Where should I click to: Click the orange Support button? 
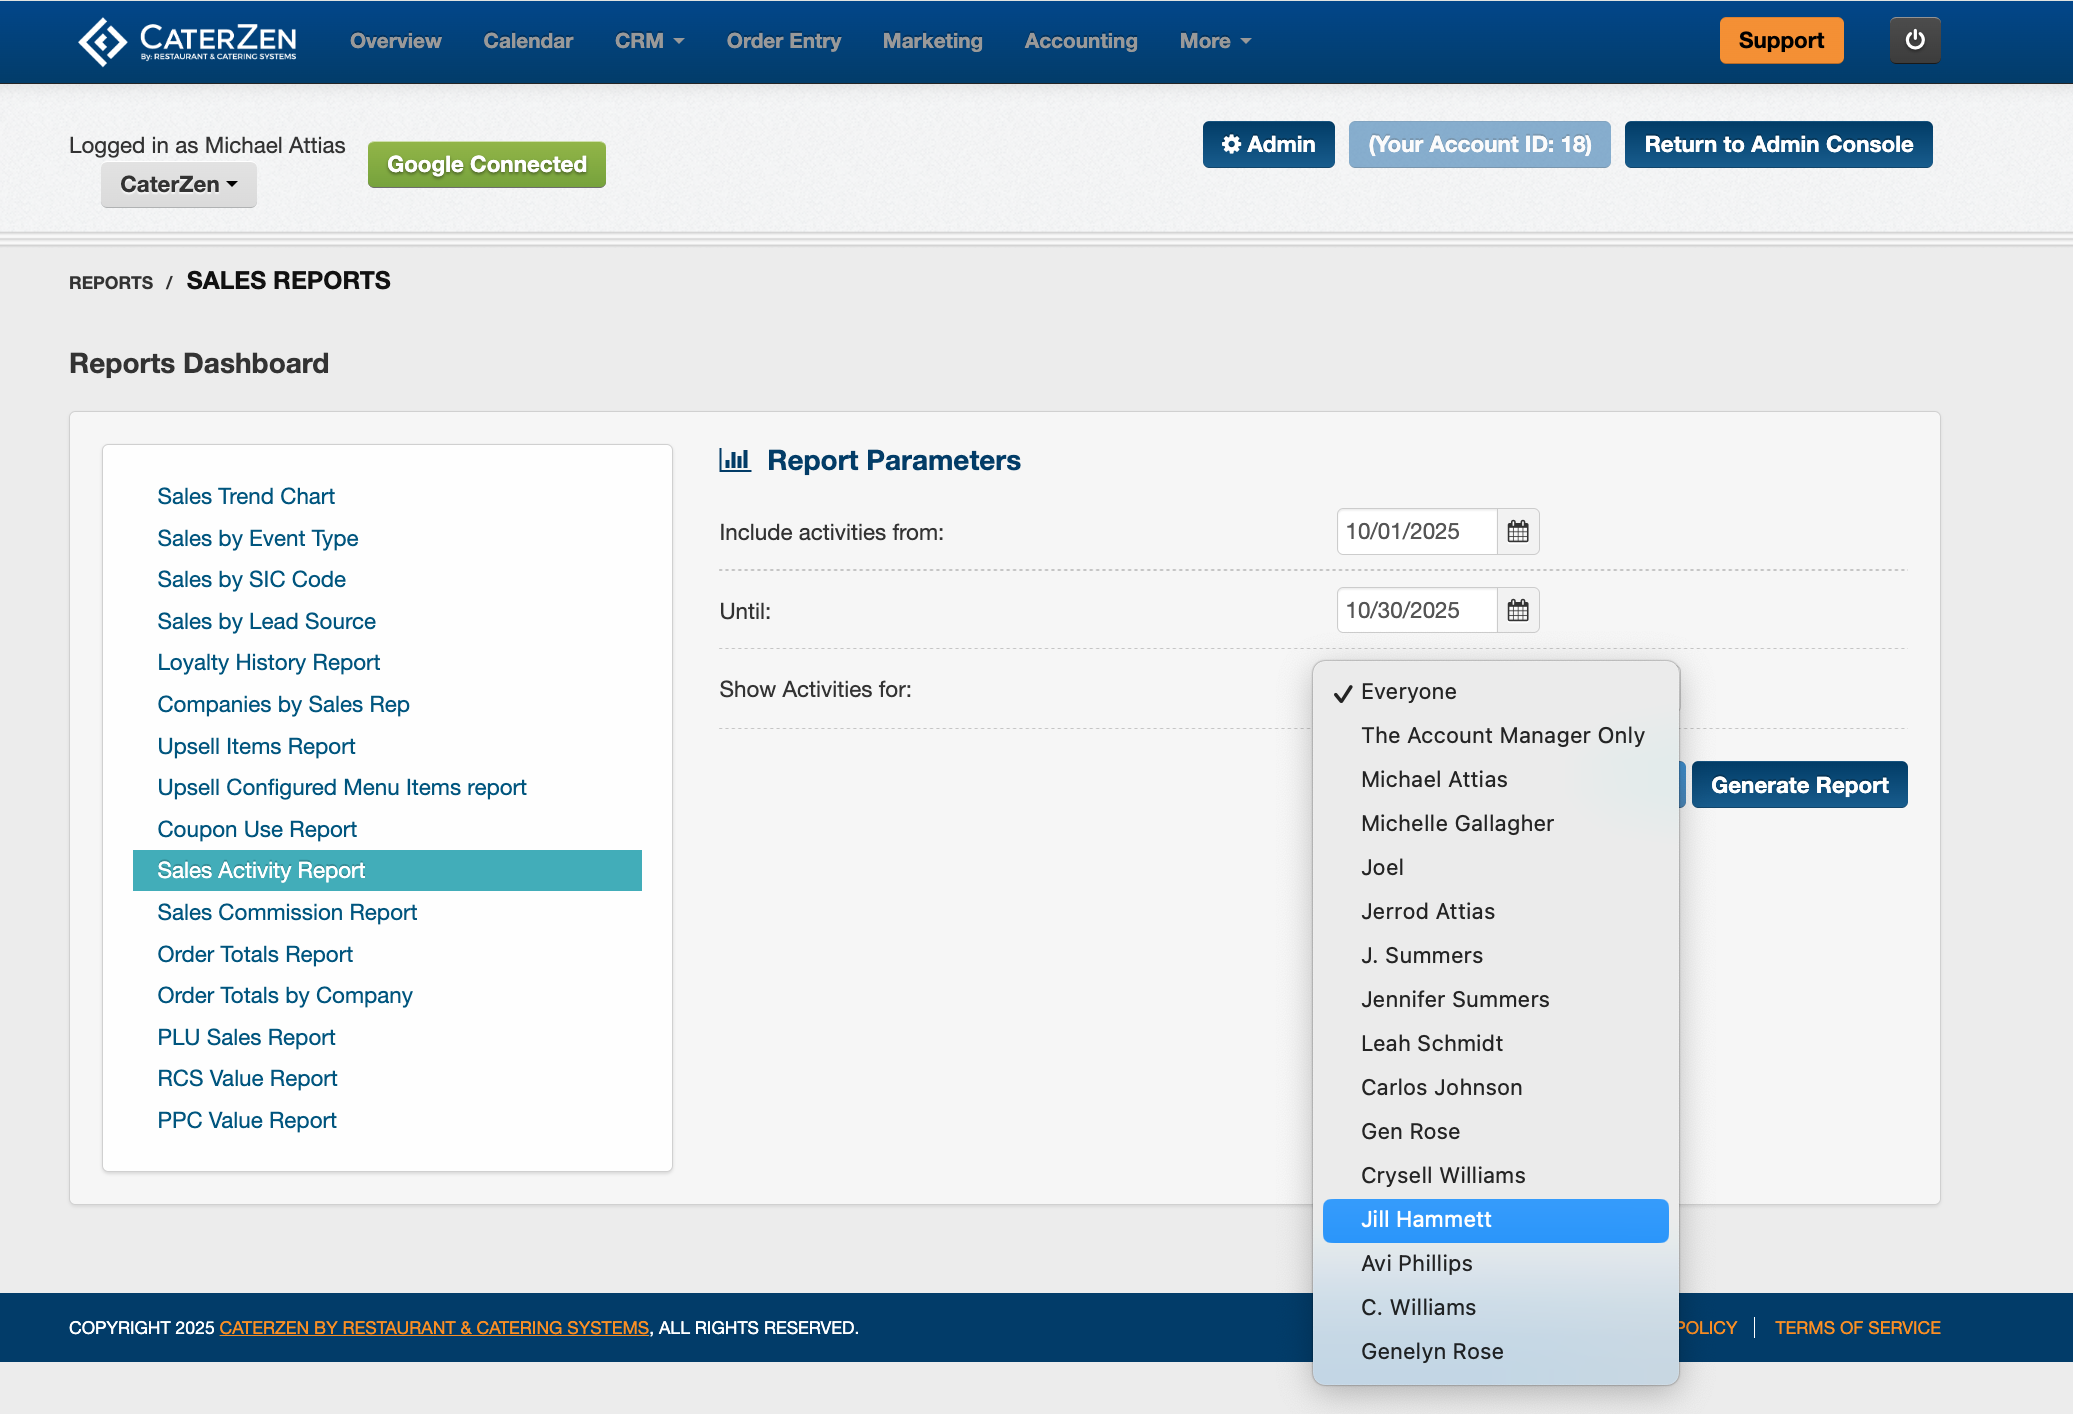tap(1780, 41)
